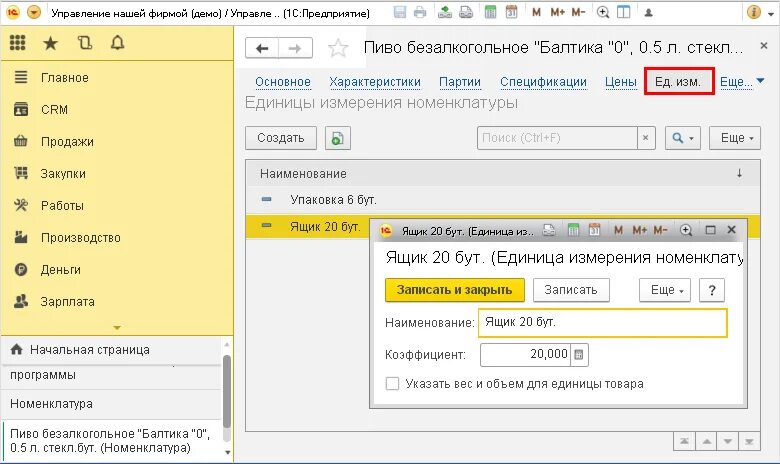Click into the Поиск (Ctrl+F) field
The width and height of the screenshot is (780, 464).
[557, 138]
